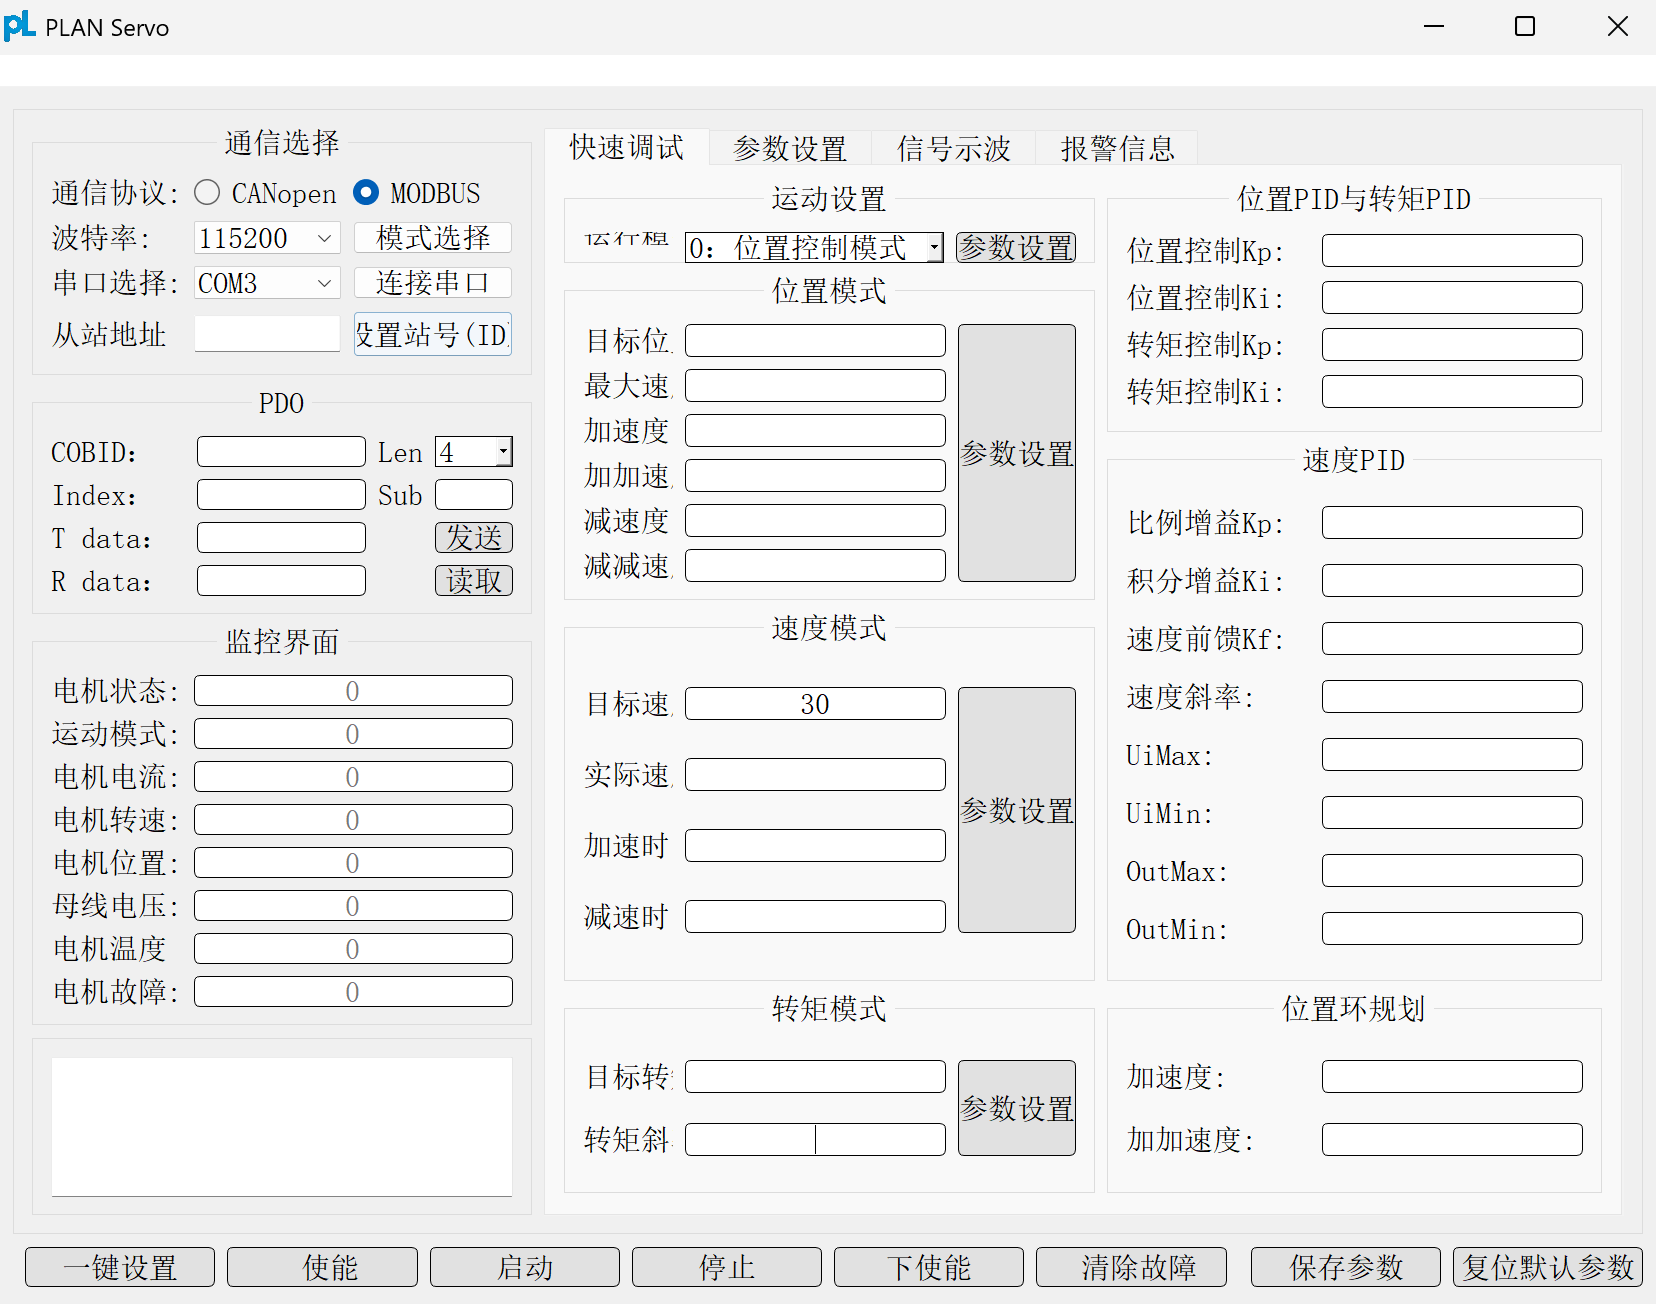The height and width of the screenshot is (1304, 1656).
Task: Open the 串口选择 COM3 dropdown
Action: (x=267, y=283)
